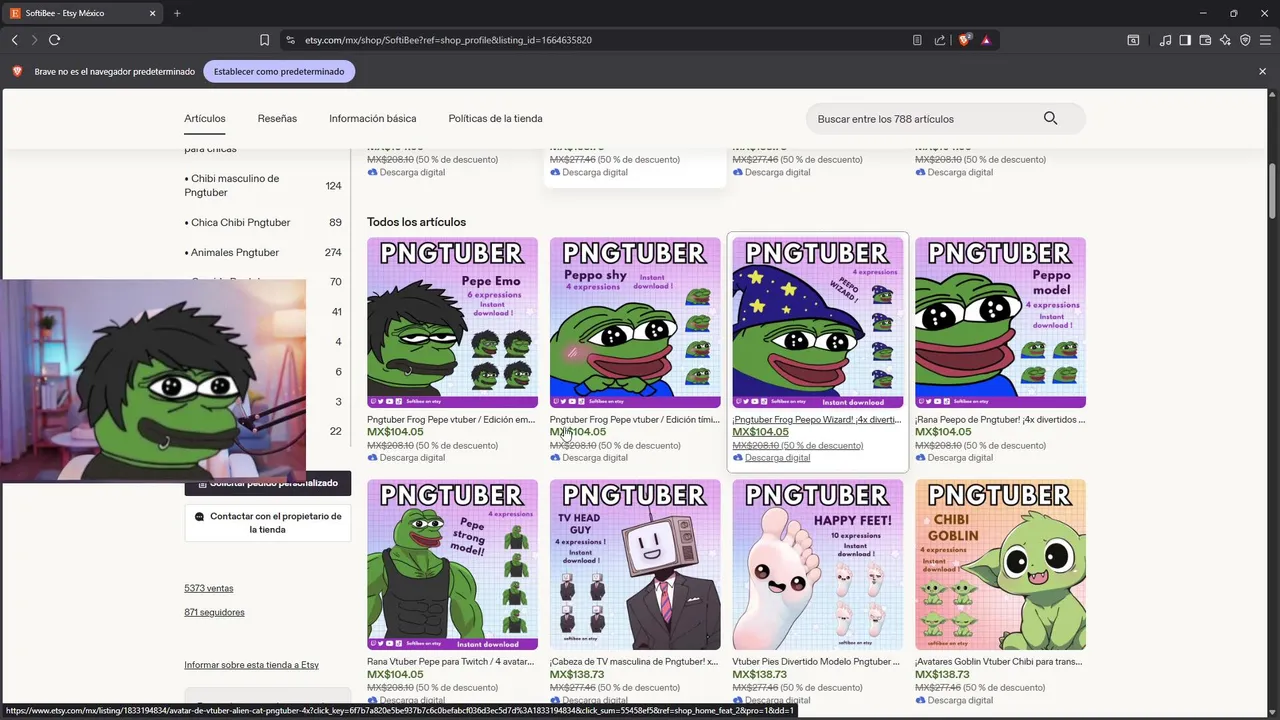Click Establecer como predeterminado button

279,72
